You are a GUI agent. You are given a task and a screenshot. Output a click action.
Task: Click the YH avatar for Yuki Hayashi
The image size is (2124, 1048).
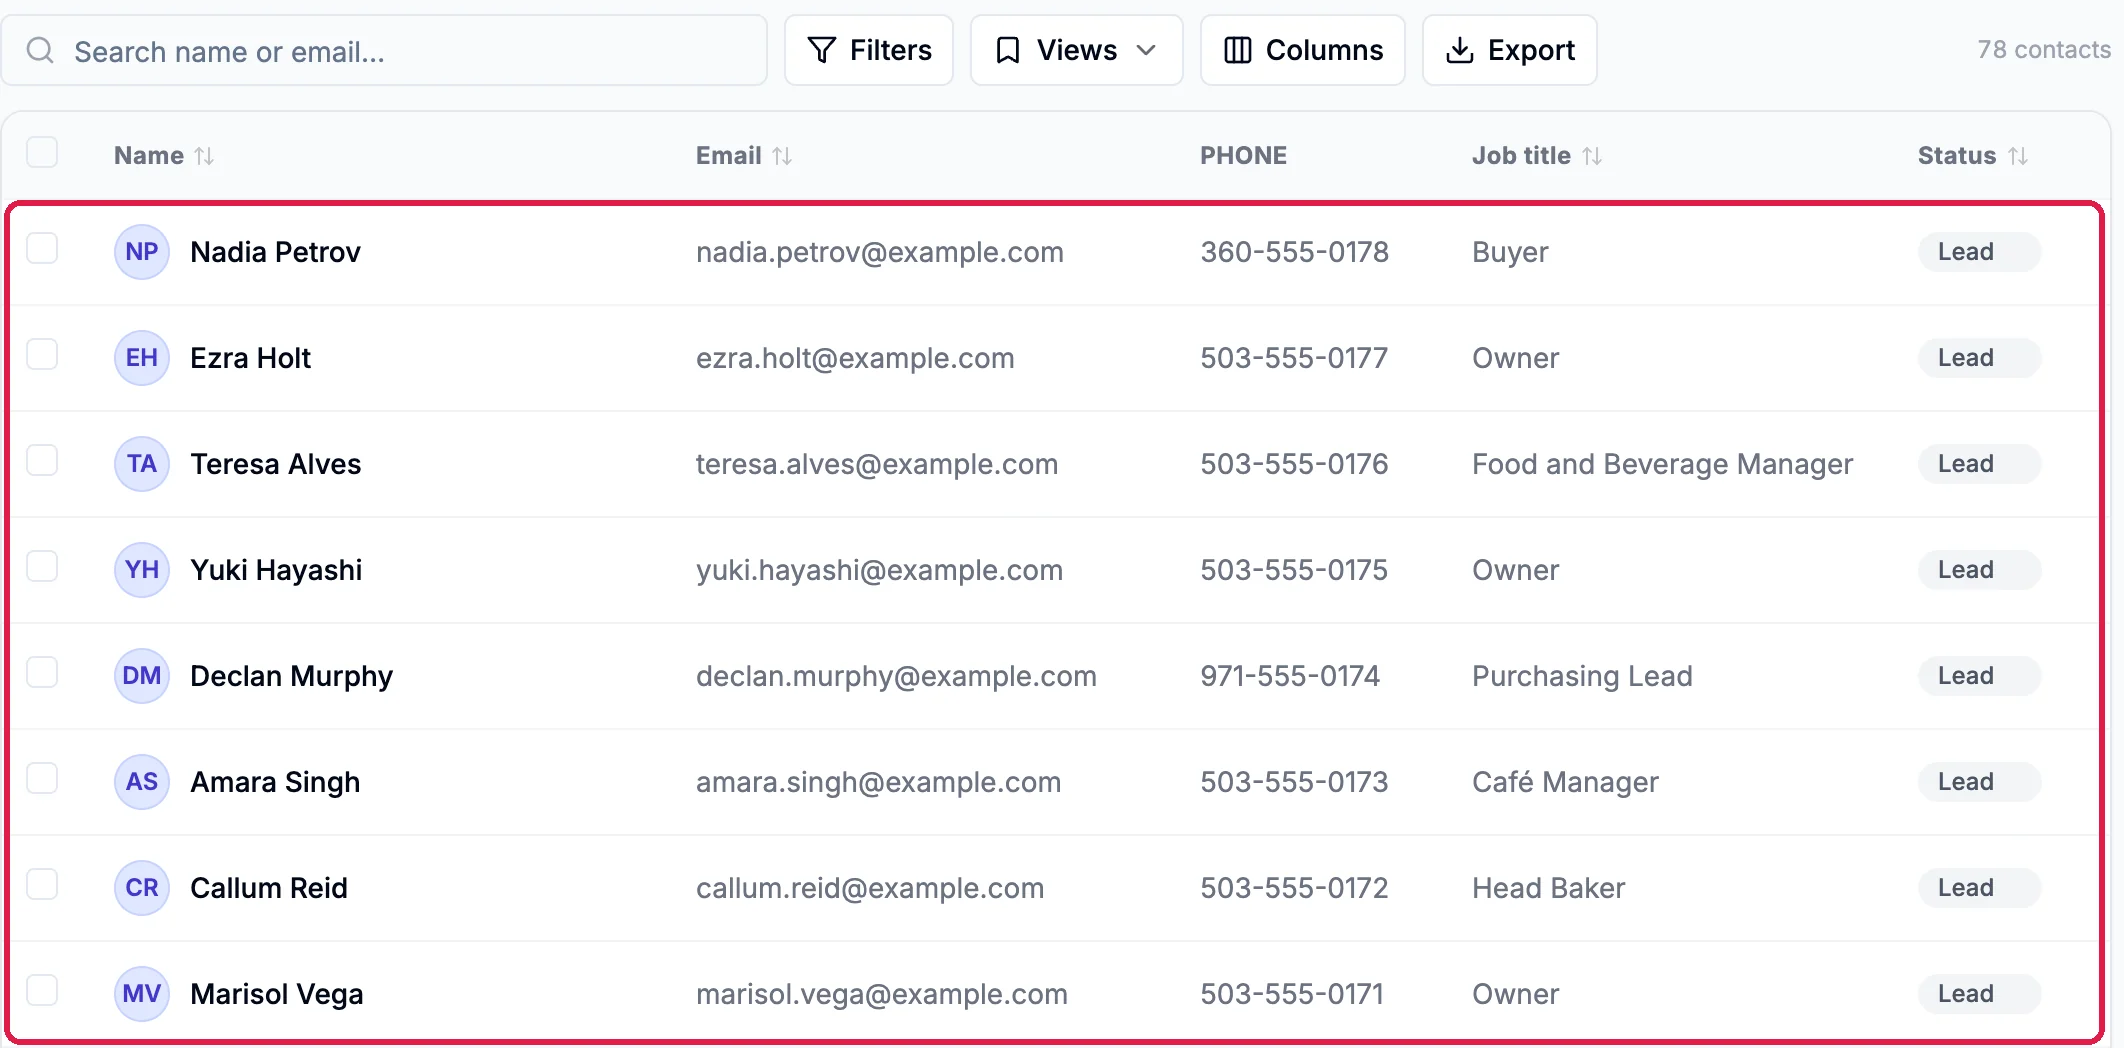point(142,570)
